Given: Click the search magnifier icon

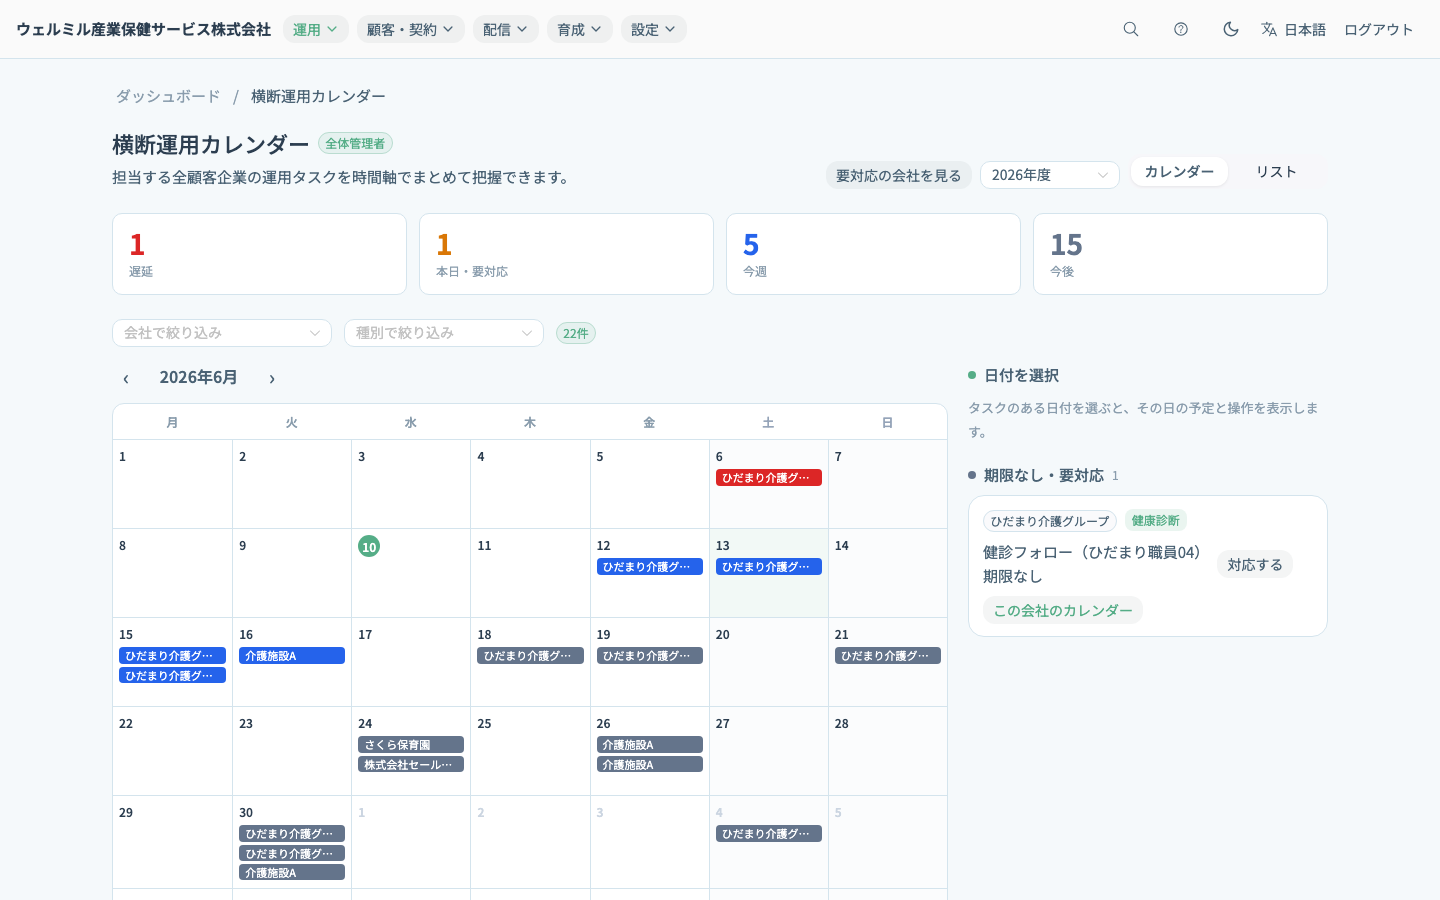Looking at the screenshot, I should pyautogui.click(x=1131, y=29).
